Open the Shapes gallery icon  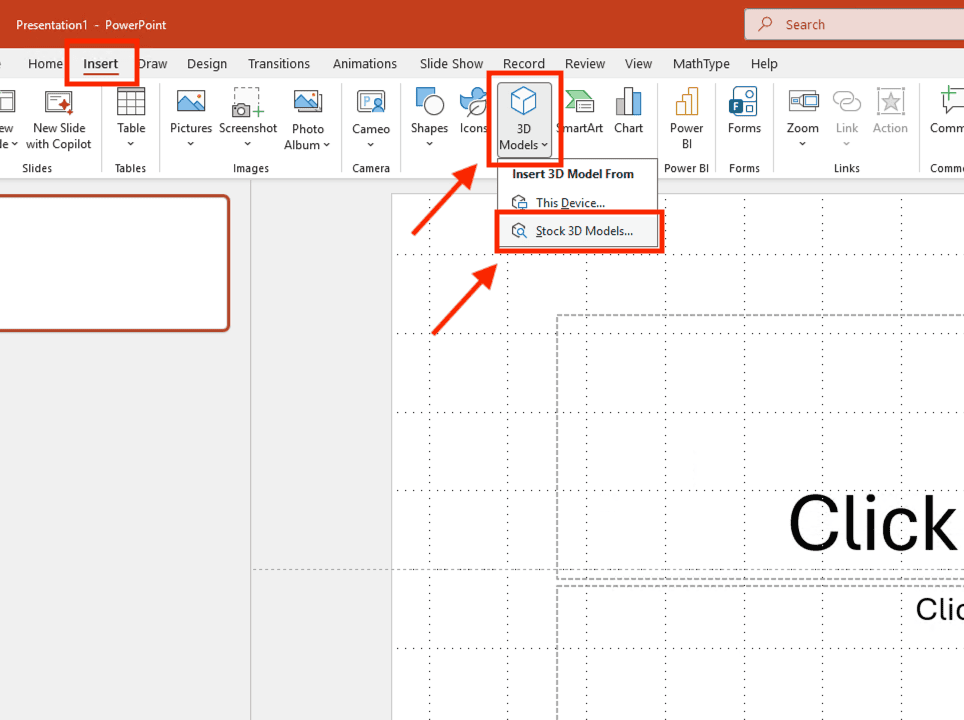click(429, 101)
